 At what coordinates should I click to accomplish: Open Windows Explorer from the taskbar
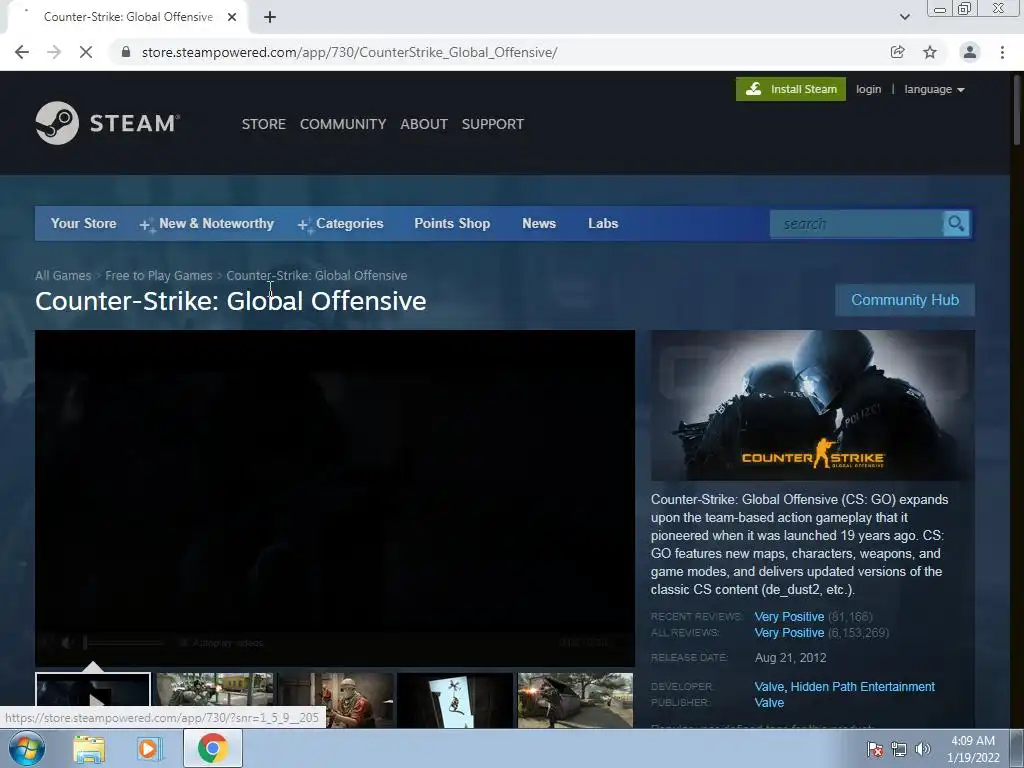tap(89, 749)
